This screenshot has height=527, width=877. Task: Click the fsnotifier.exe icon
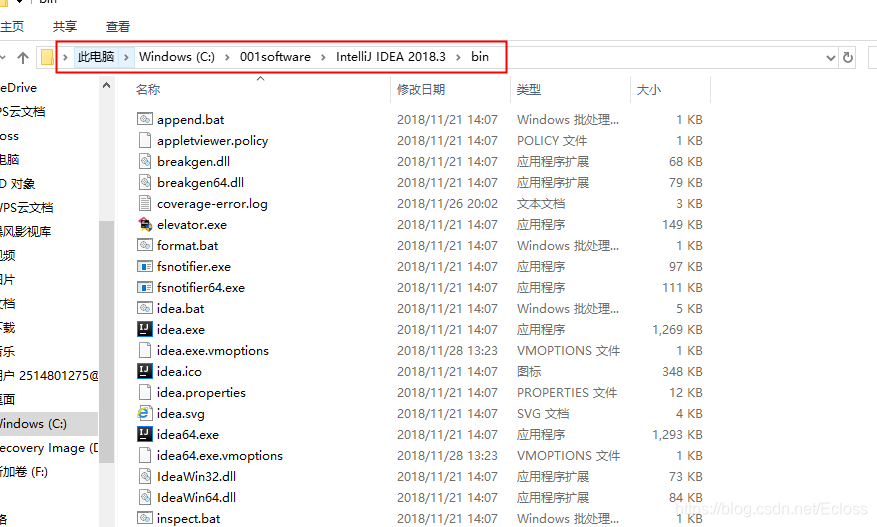coord(145,266)
